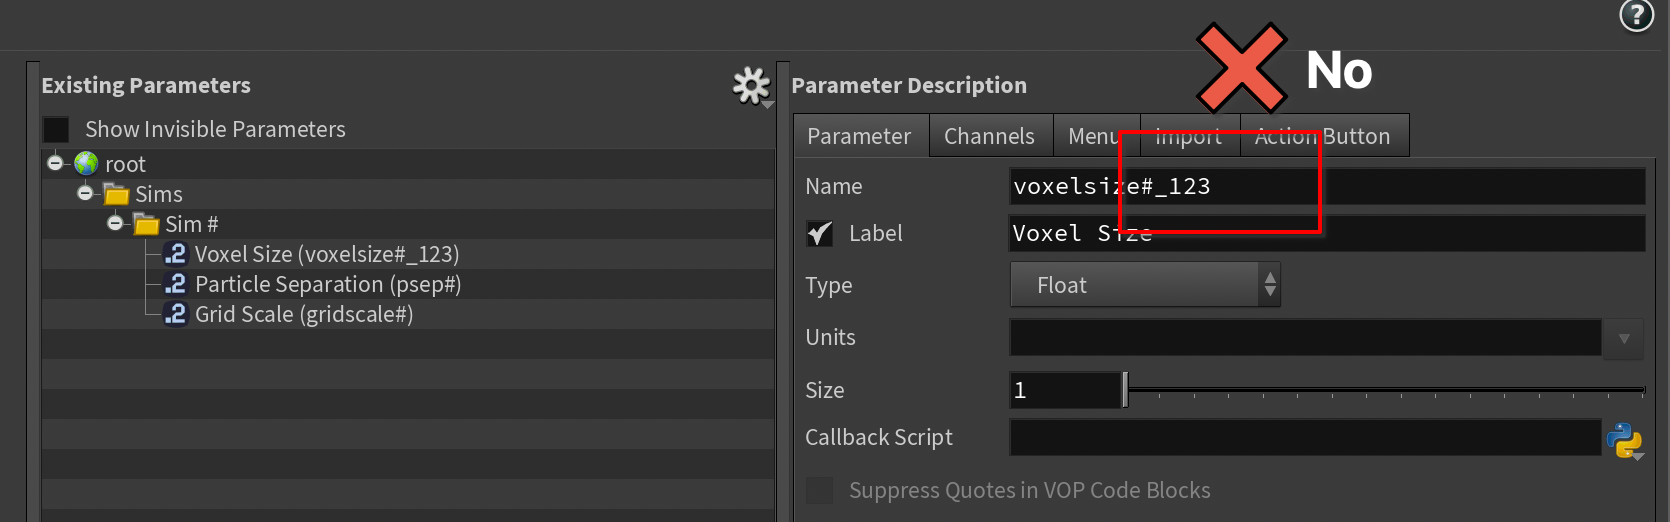1670x522 pixels.
Task: Click the Particle Separation float parameter icon
Action: tap(175, 284)
